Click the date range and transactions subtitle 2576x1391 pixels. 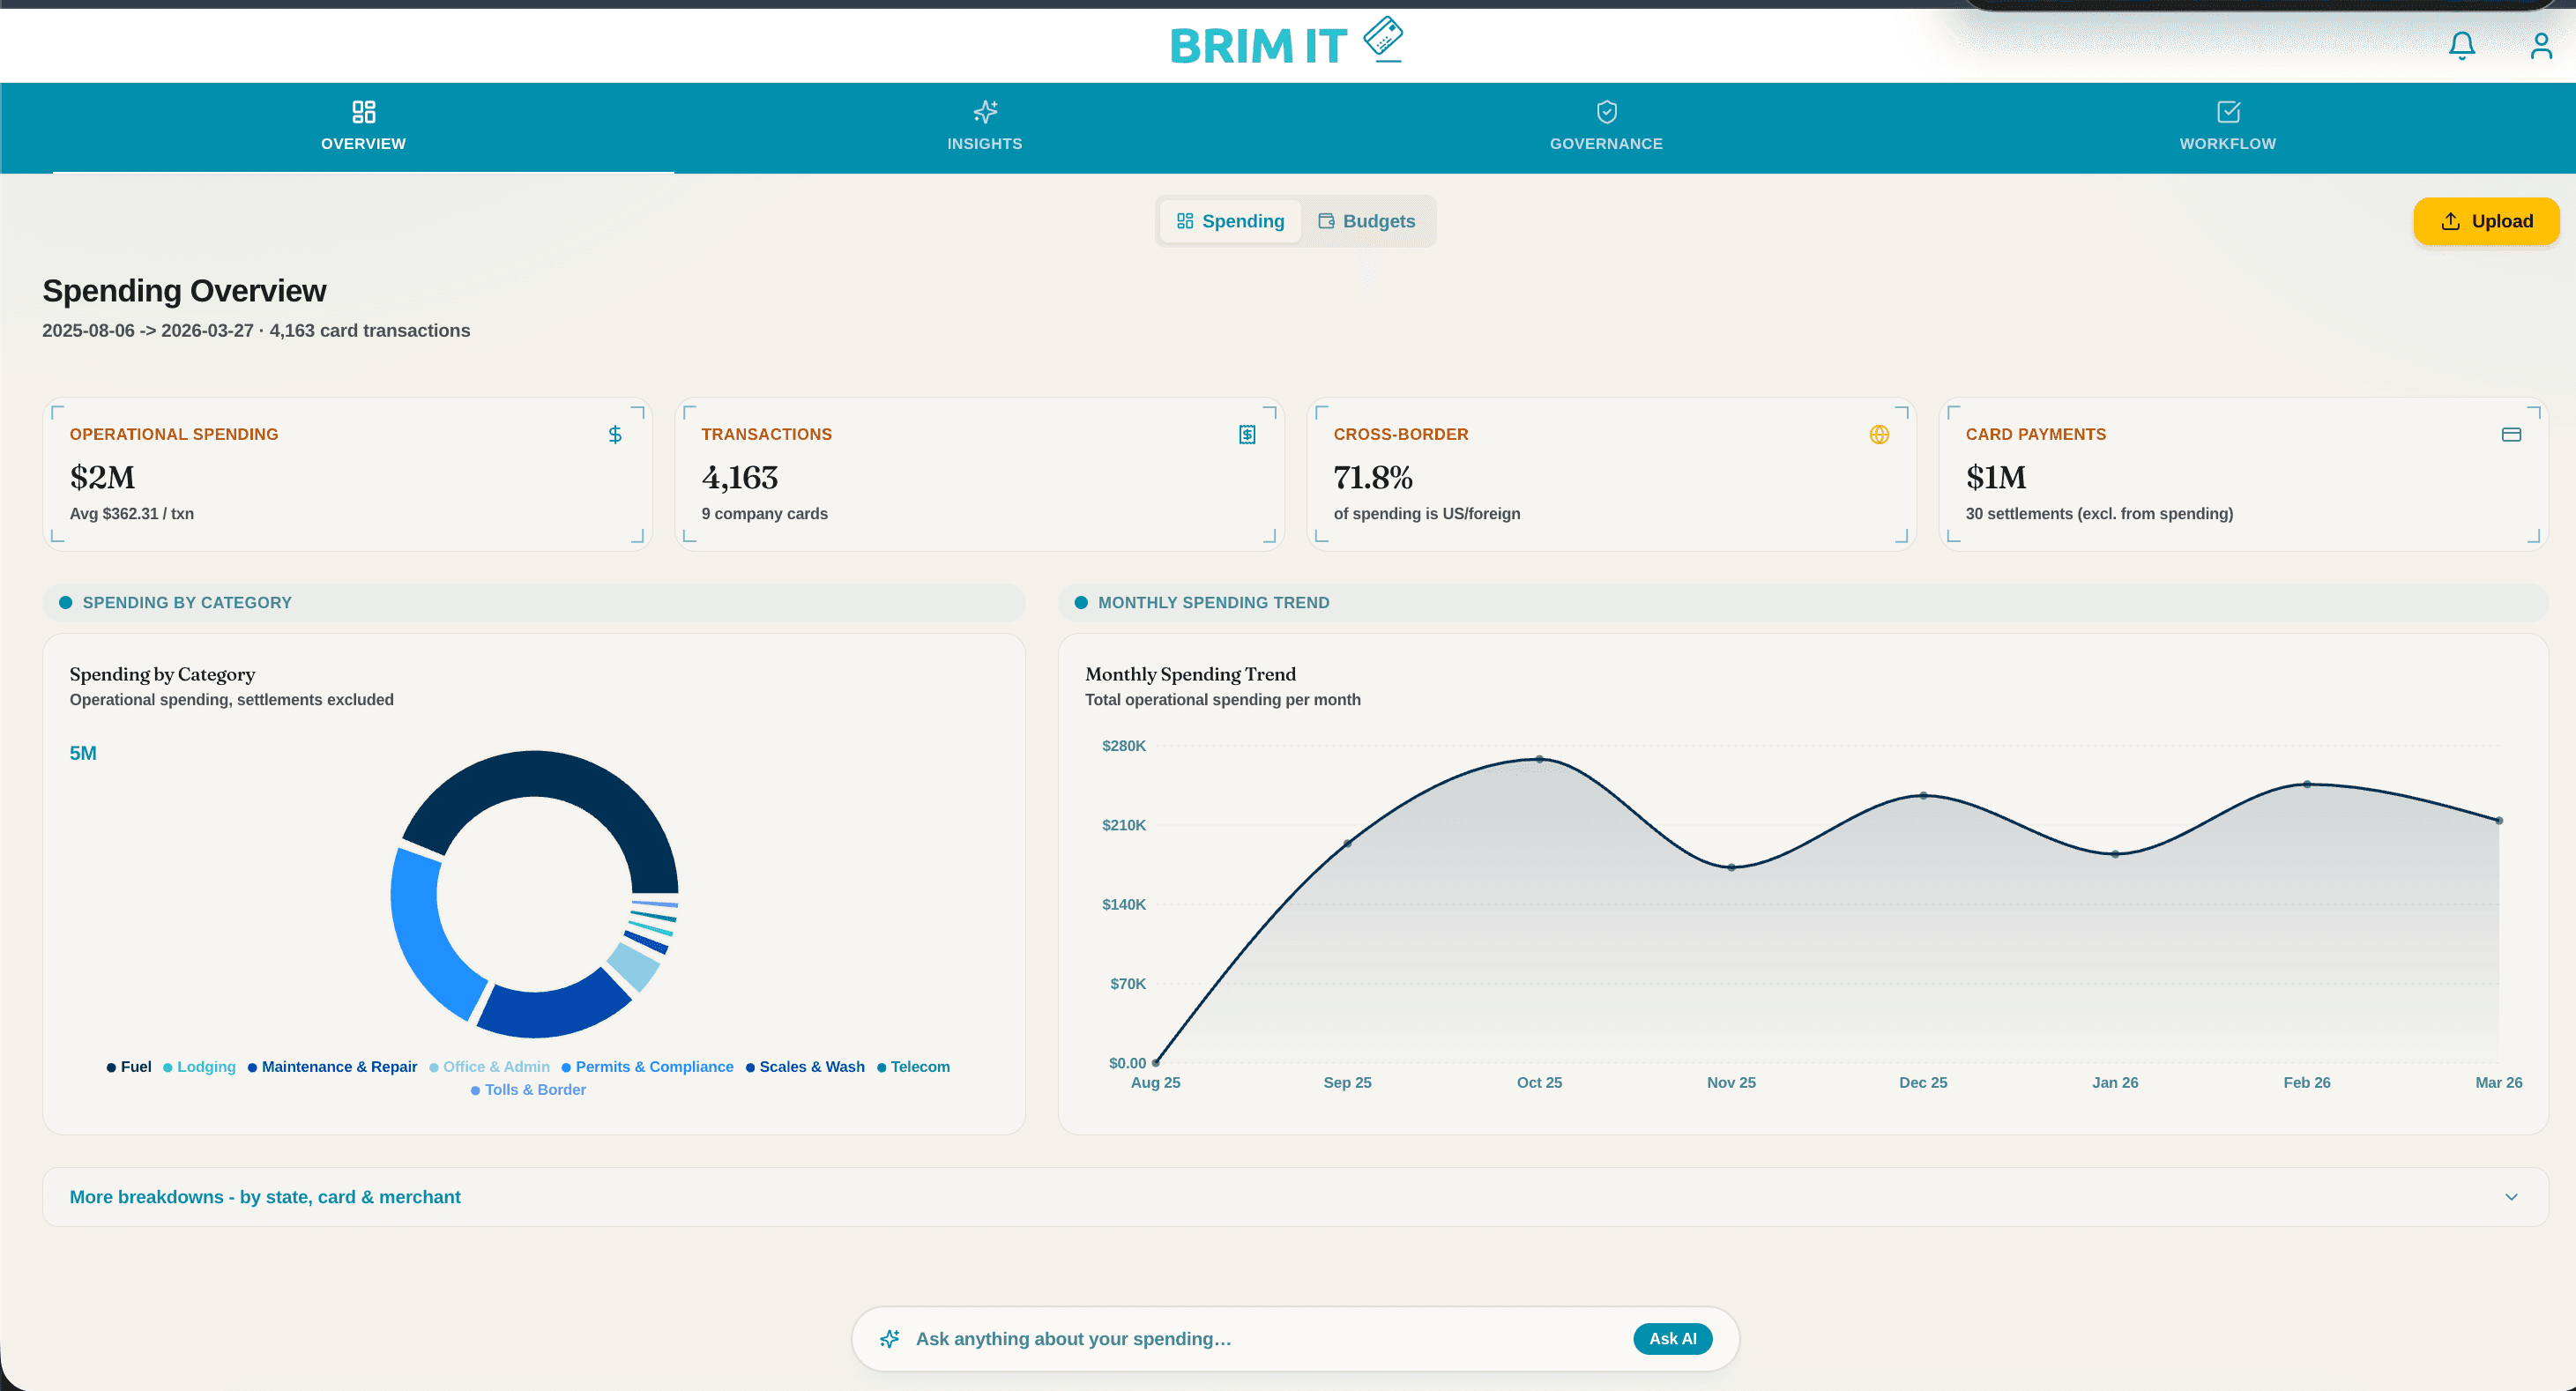(256, 330)
